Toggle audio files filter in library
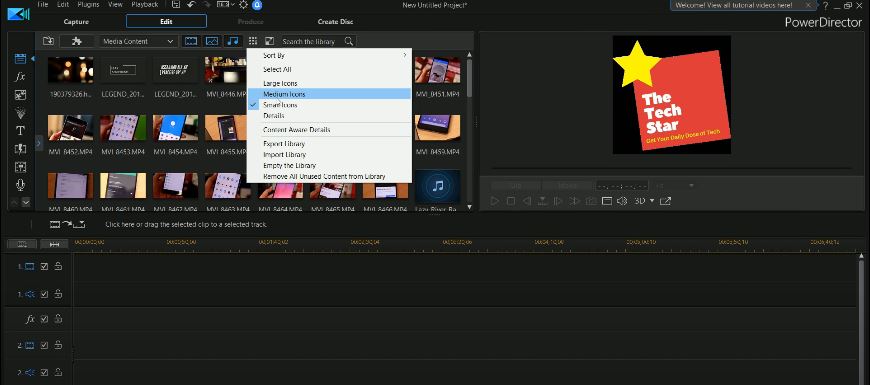The image size is (870, 385). tap(233, 41)
